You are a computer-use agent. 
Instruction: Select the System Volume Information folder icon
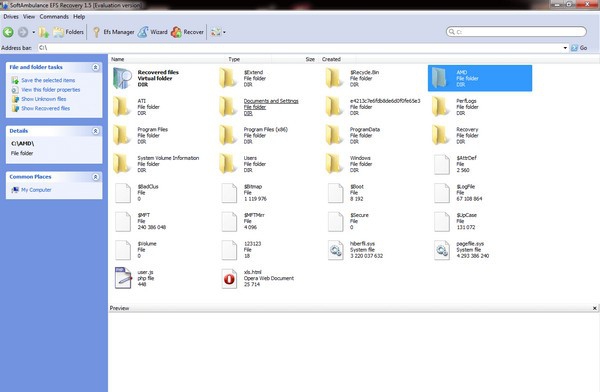pos(122,164)
